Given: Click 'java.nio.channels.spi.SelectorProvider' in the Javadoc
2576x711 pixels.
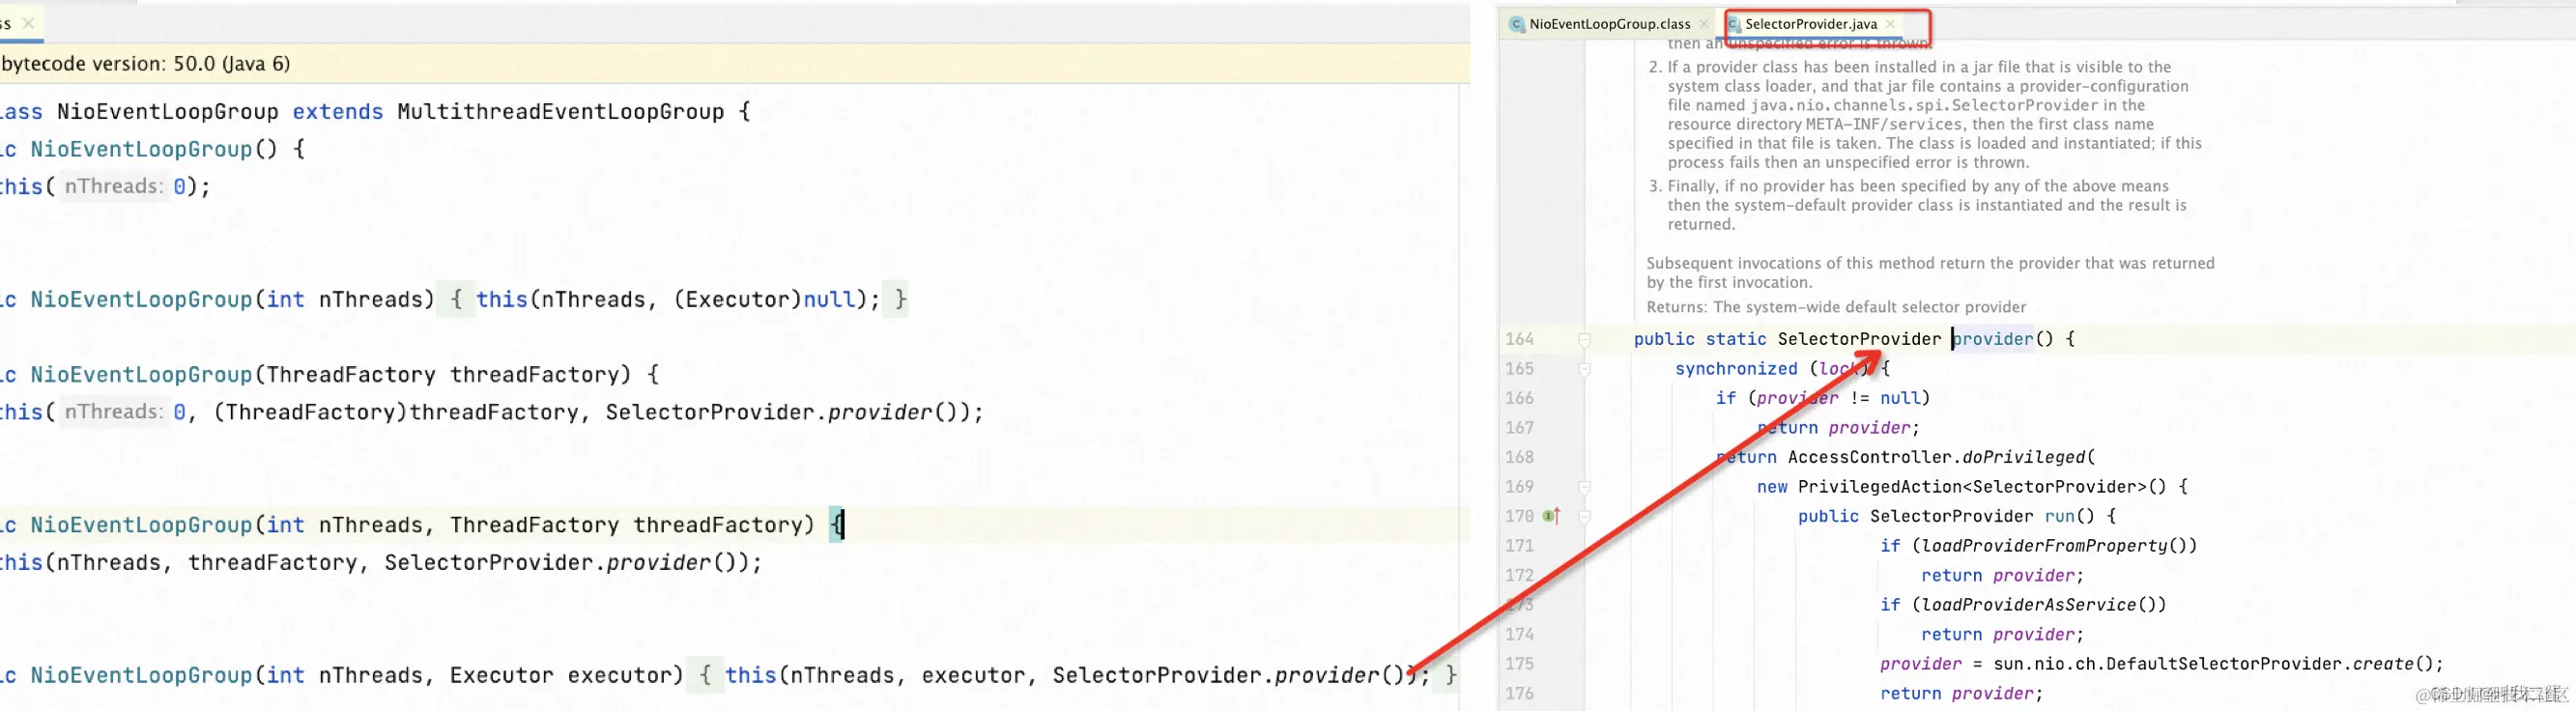Looking at the screenshot, I should tap(1923, 105).
